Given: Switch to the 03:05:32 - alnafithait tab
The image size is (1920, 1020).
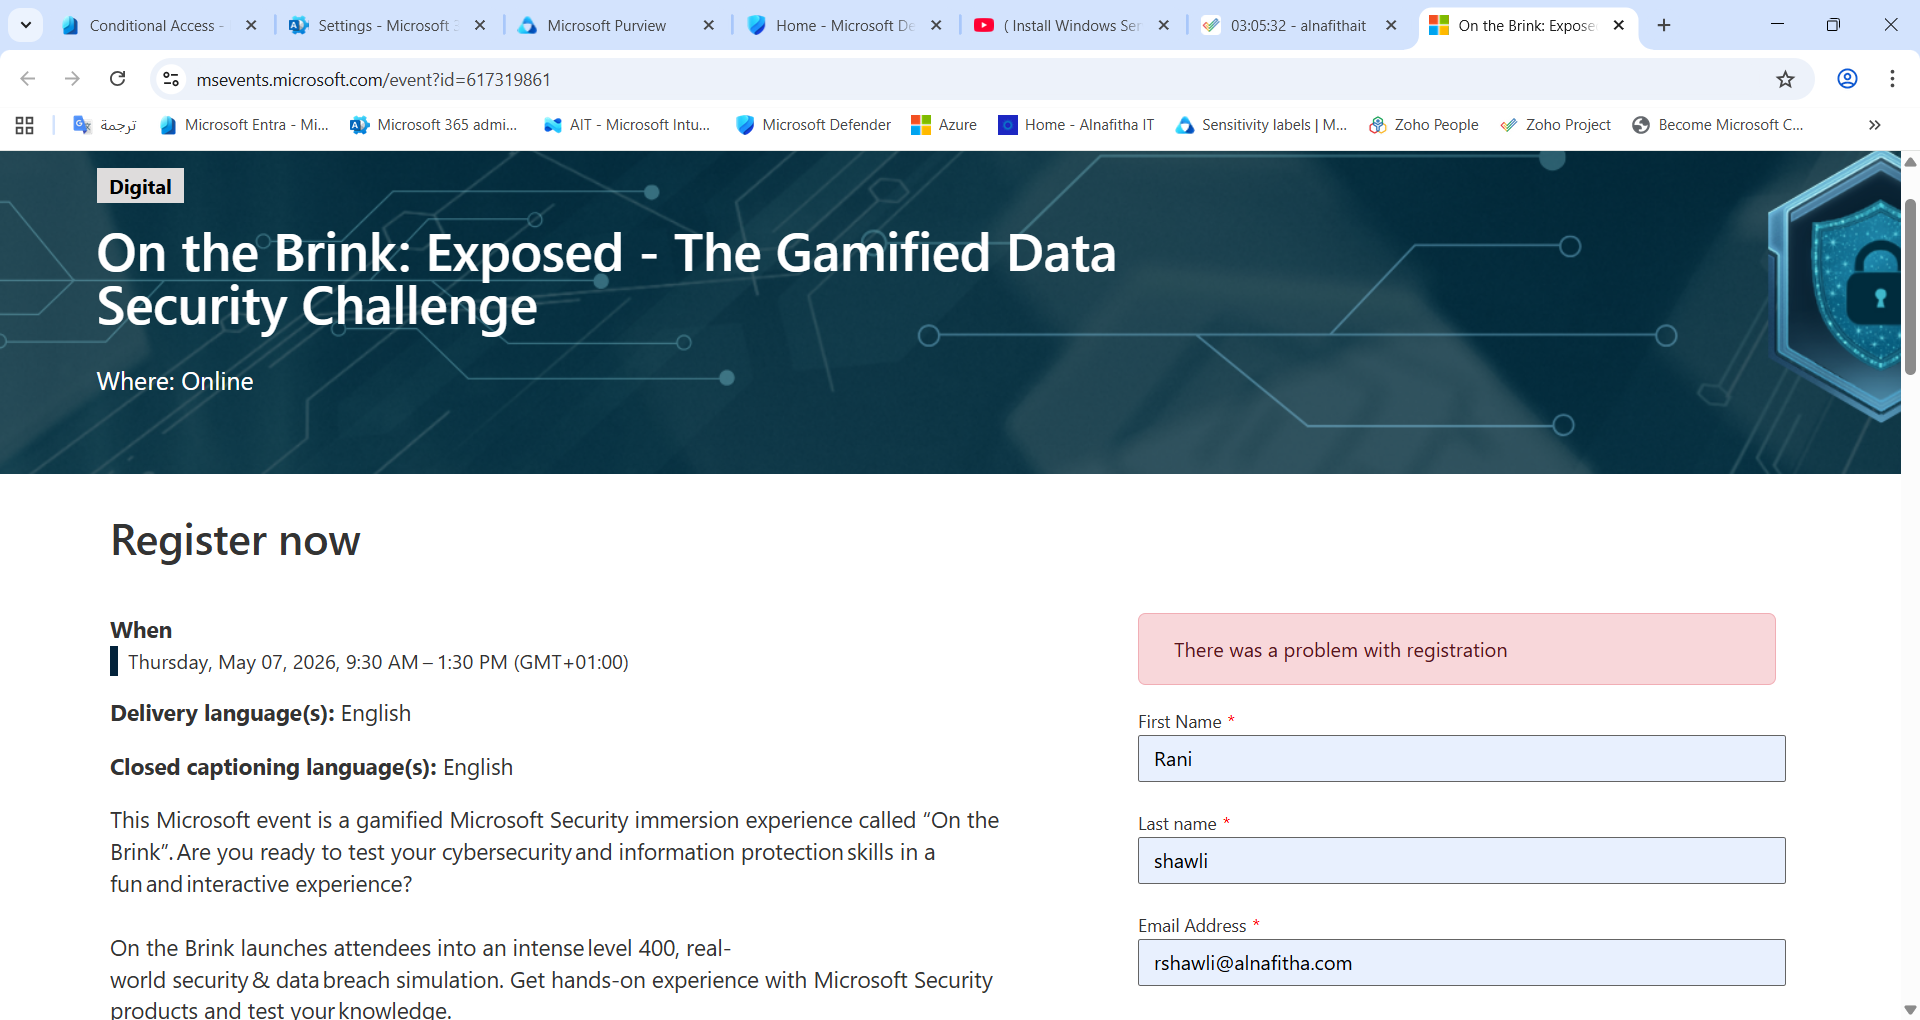Looking at the screenshot, I should (1298, 25).
